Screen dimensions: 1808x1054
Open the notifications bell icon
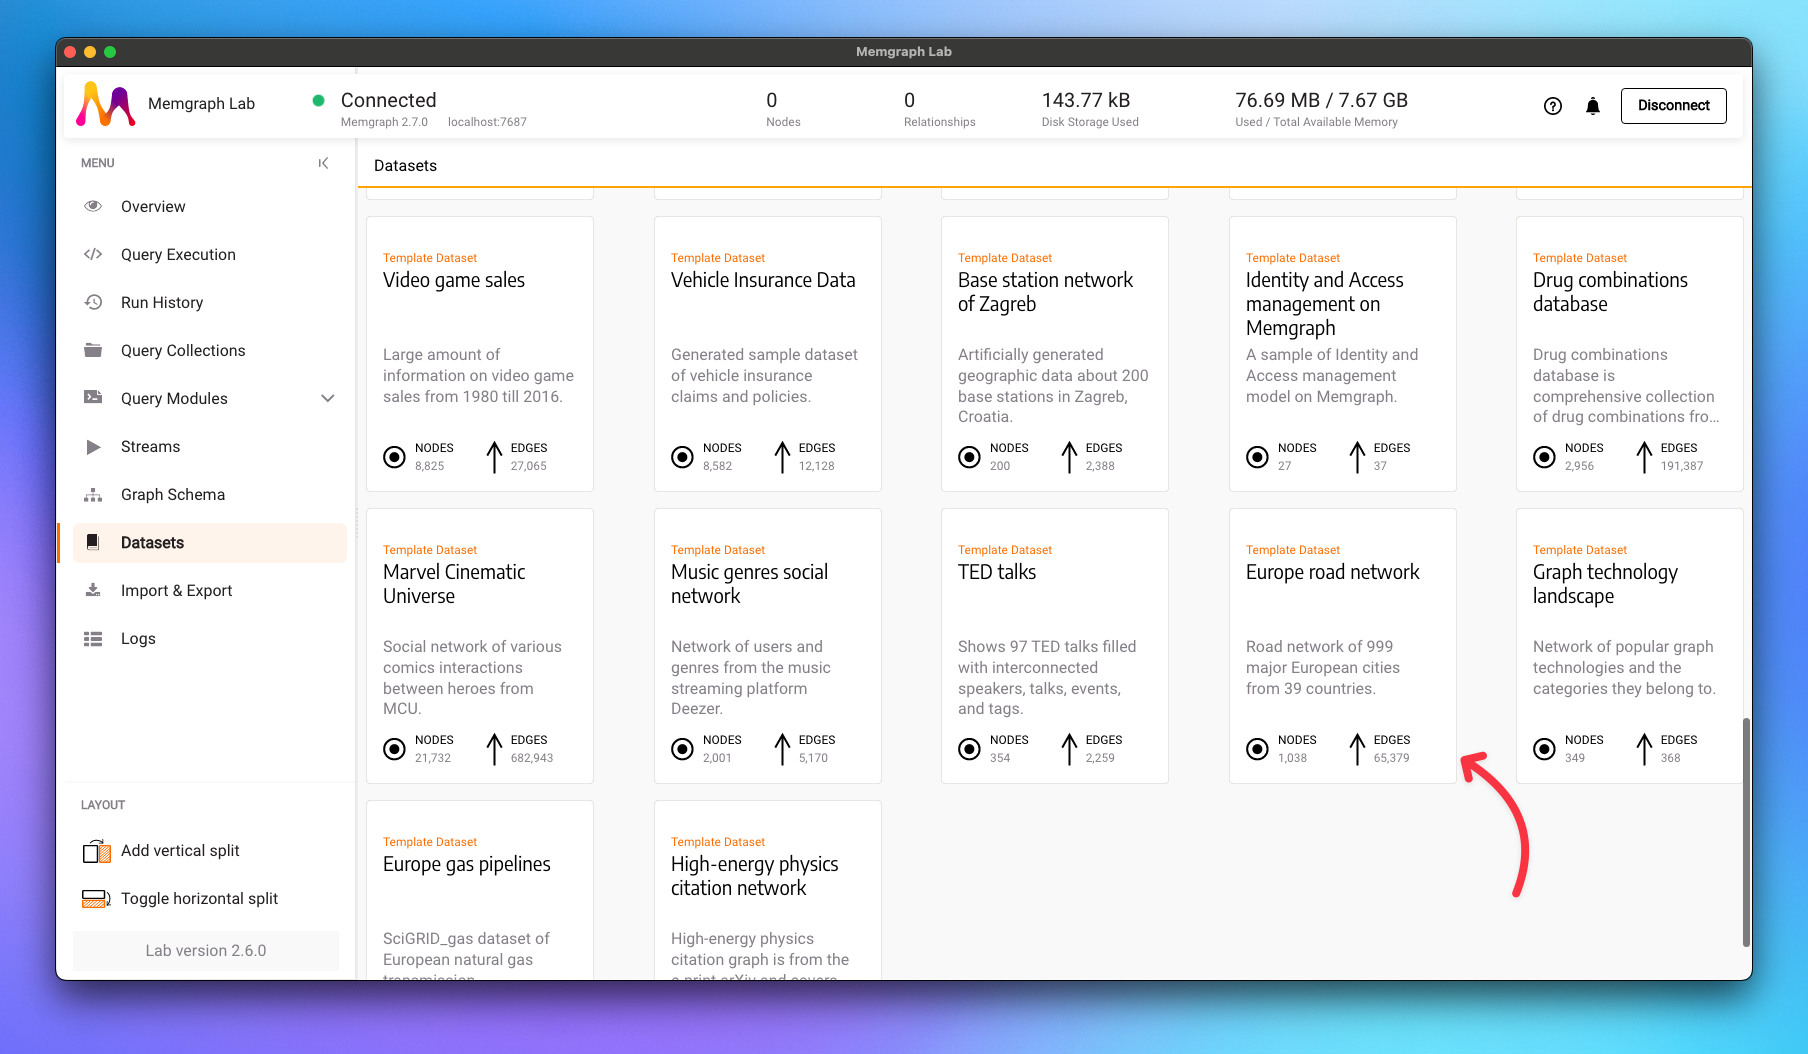(1593, 106)
